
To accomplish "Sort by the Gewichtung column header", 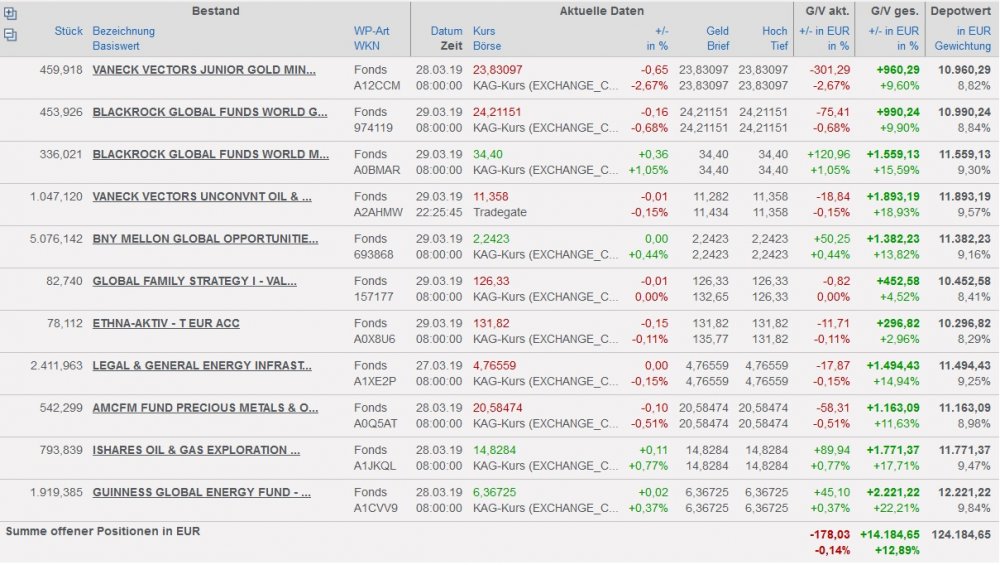I will [962, 46].
